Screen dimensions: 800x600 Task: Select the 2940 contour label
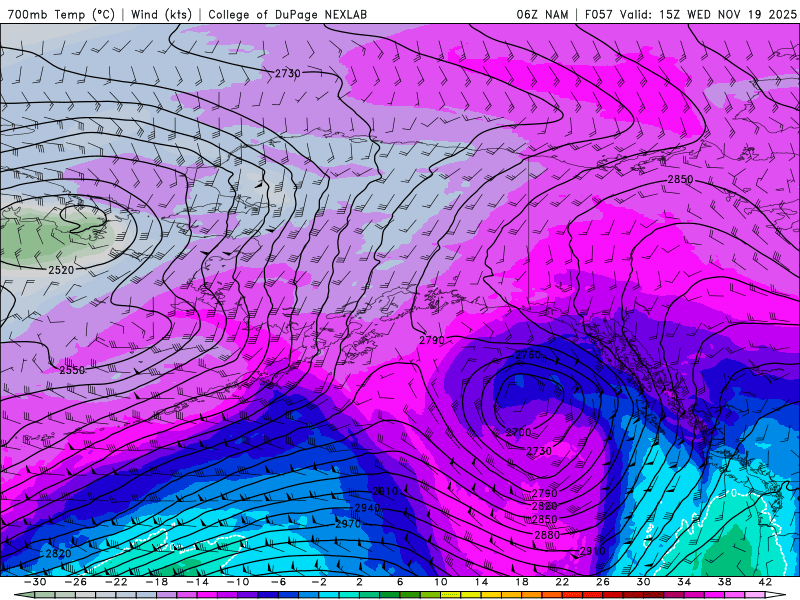(x=367, y=508)
